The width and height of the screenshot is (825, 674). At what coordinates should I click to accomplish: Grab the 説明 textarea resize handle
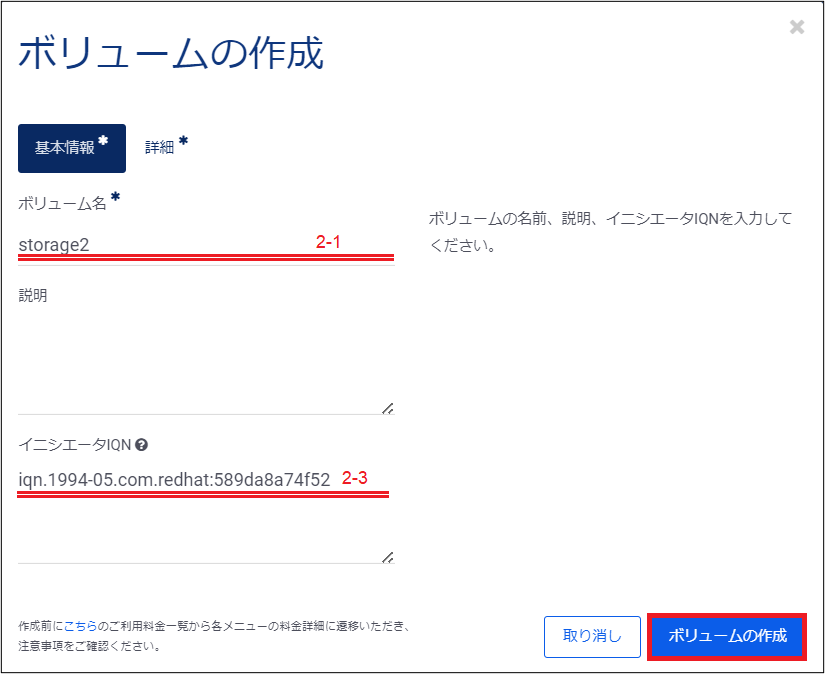(388, 408)
